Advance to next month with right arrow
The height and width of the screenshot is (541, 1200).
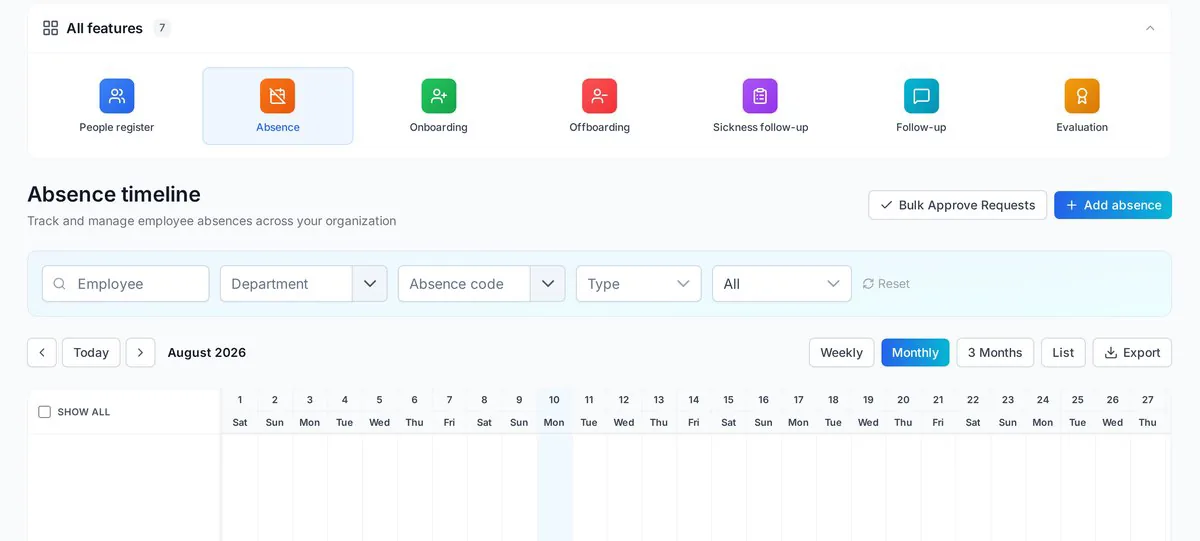tap(140, 352)
